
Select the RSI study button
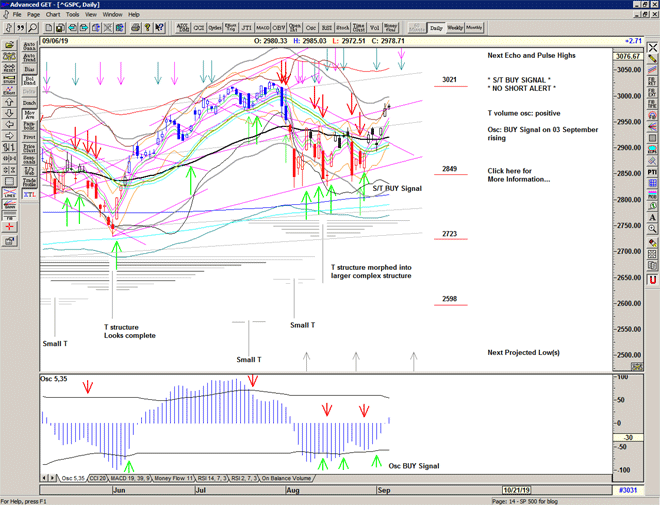coord(328,28)
